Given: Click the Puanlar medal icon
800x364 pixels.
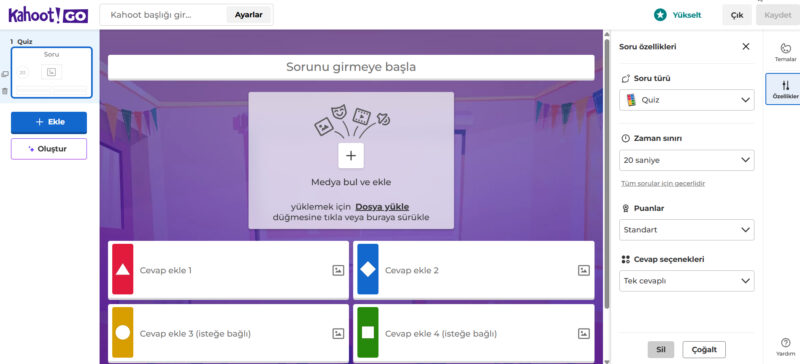Looking at the screenshot, I should tap(626, 208).
